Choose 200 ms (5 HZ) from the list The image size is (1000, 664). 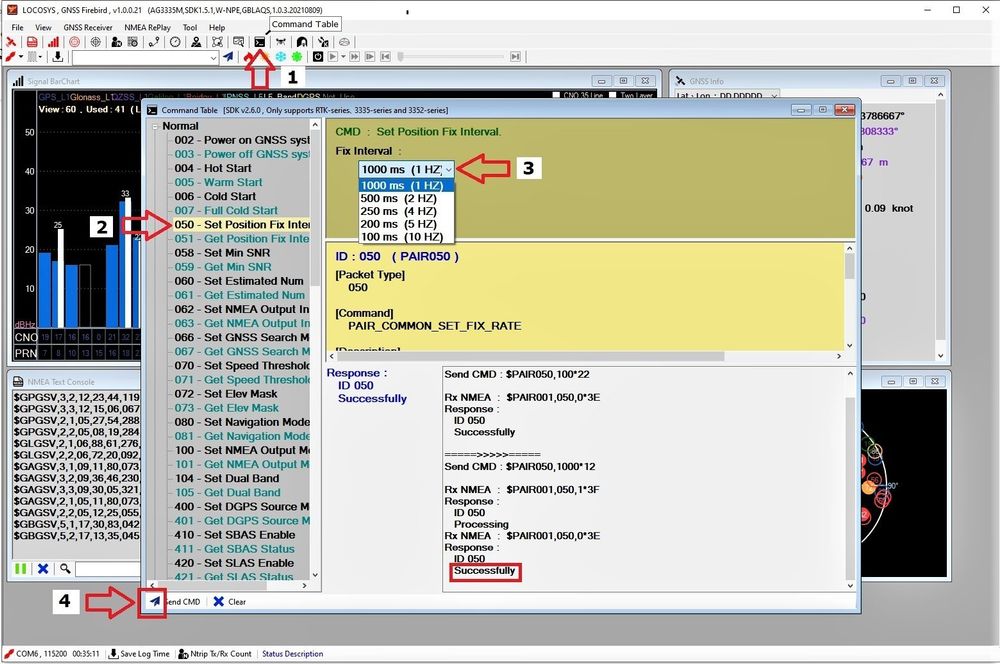398,224
